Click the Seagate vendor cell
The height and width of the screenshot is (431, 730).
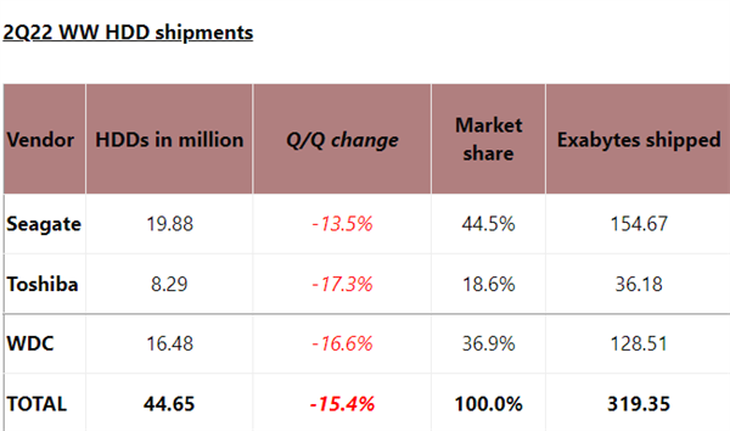pyautogui.click(x=43, y=224)
